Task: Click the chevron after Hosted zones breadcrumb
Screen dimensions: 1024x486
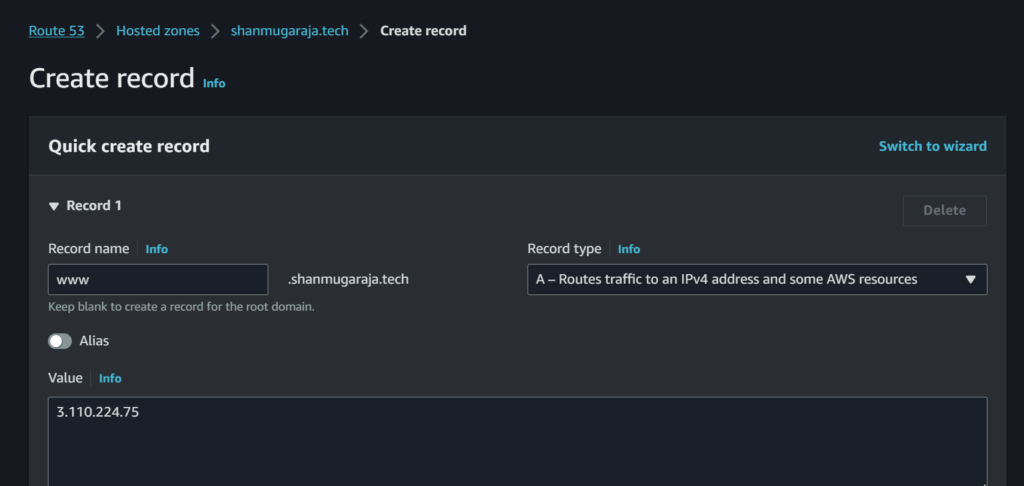Action: [216, 31]
